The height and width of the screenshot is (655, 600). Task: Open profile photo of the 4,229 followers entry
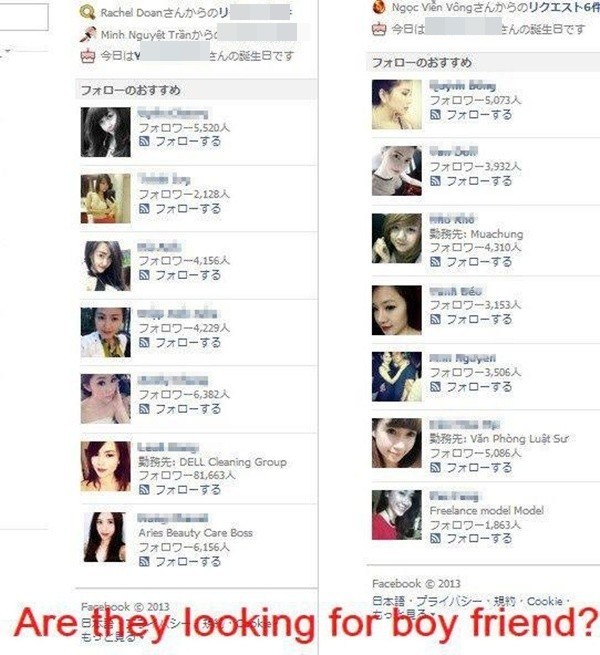pyautogui.click(x=106, y=333)
